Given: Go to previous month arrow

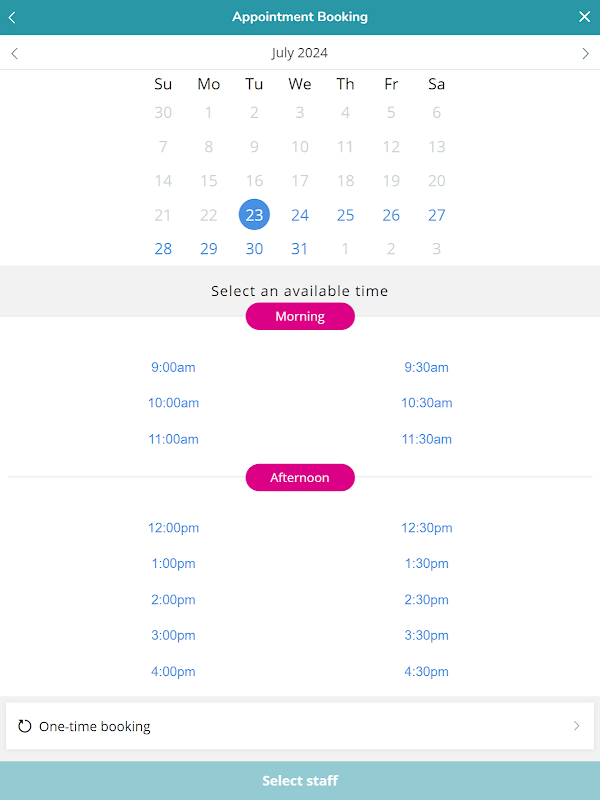Looking at the screenshot, I should tap(14, 53).
